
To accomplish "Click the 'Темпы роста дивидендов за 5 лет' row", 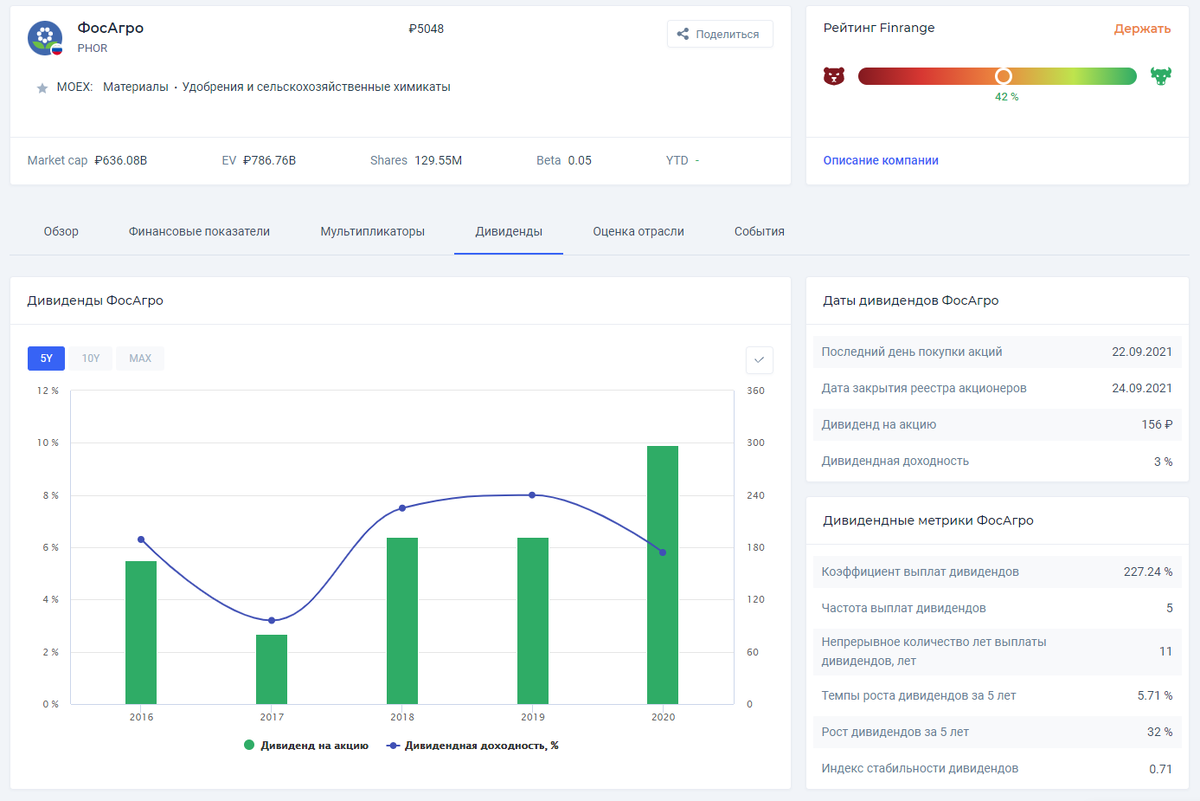I will tap(997, 695).
